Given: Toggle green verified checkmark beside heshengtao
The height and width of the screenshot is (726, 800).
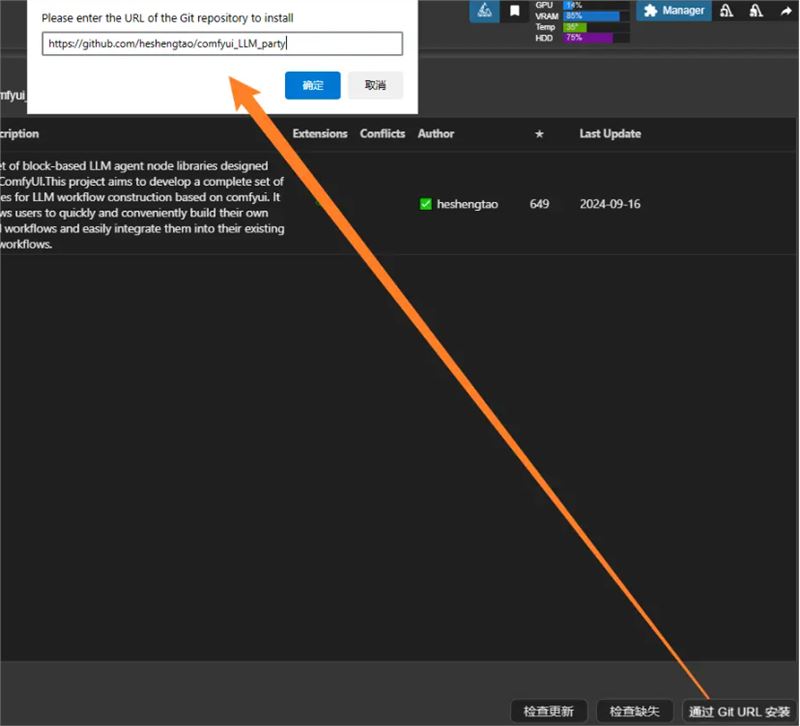Looking at the screenshot, I should pos(426,204).
